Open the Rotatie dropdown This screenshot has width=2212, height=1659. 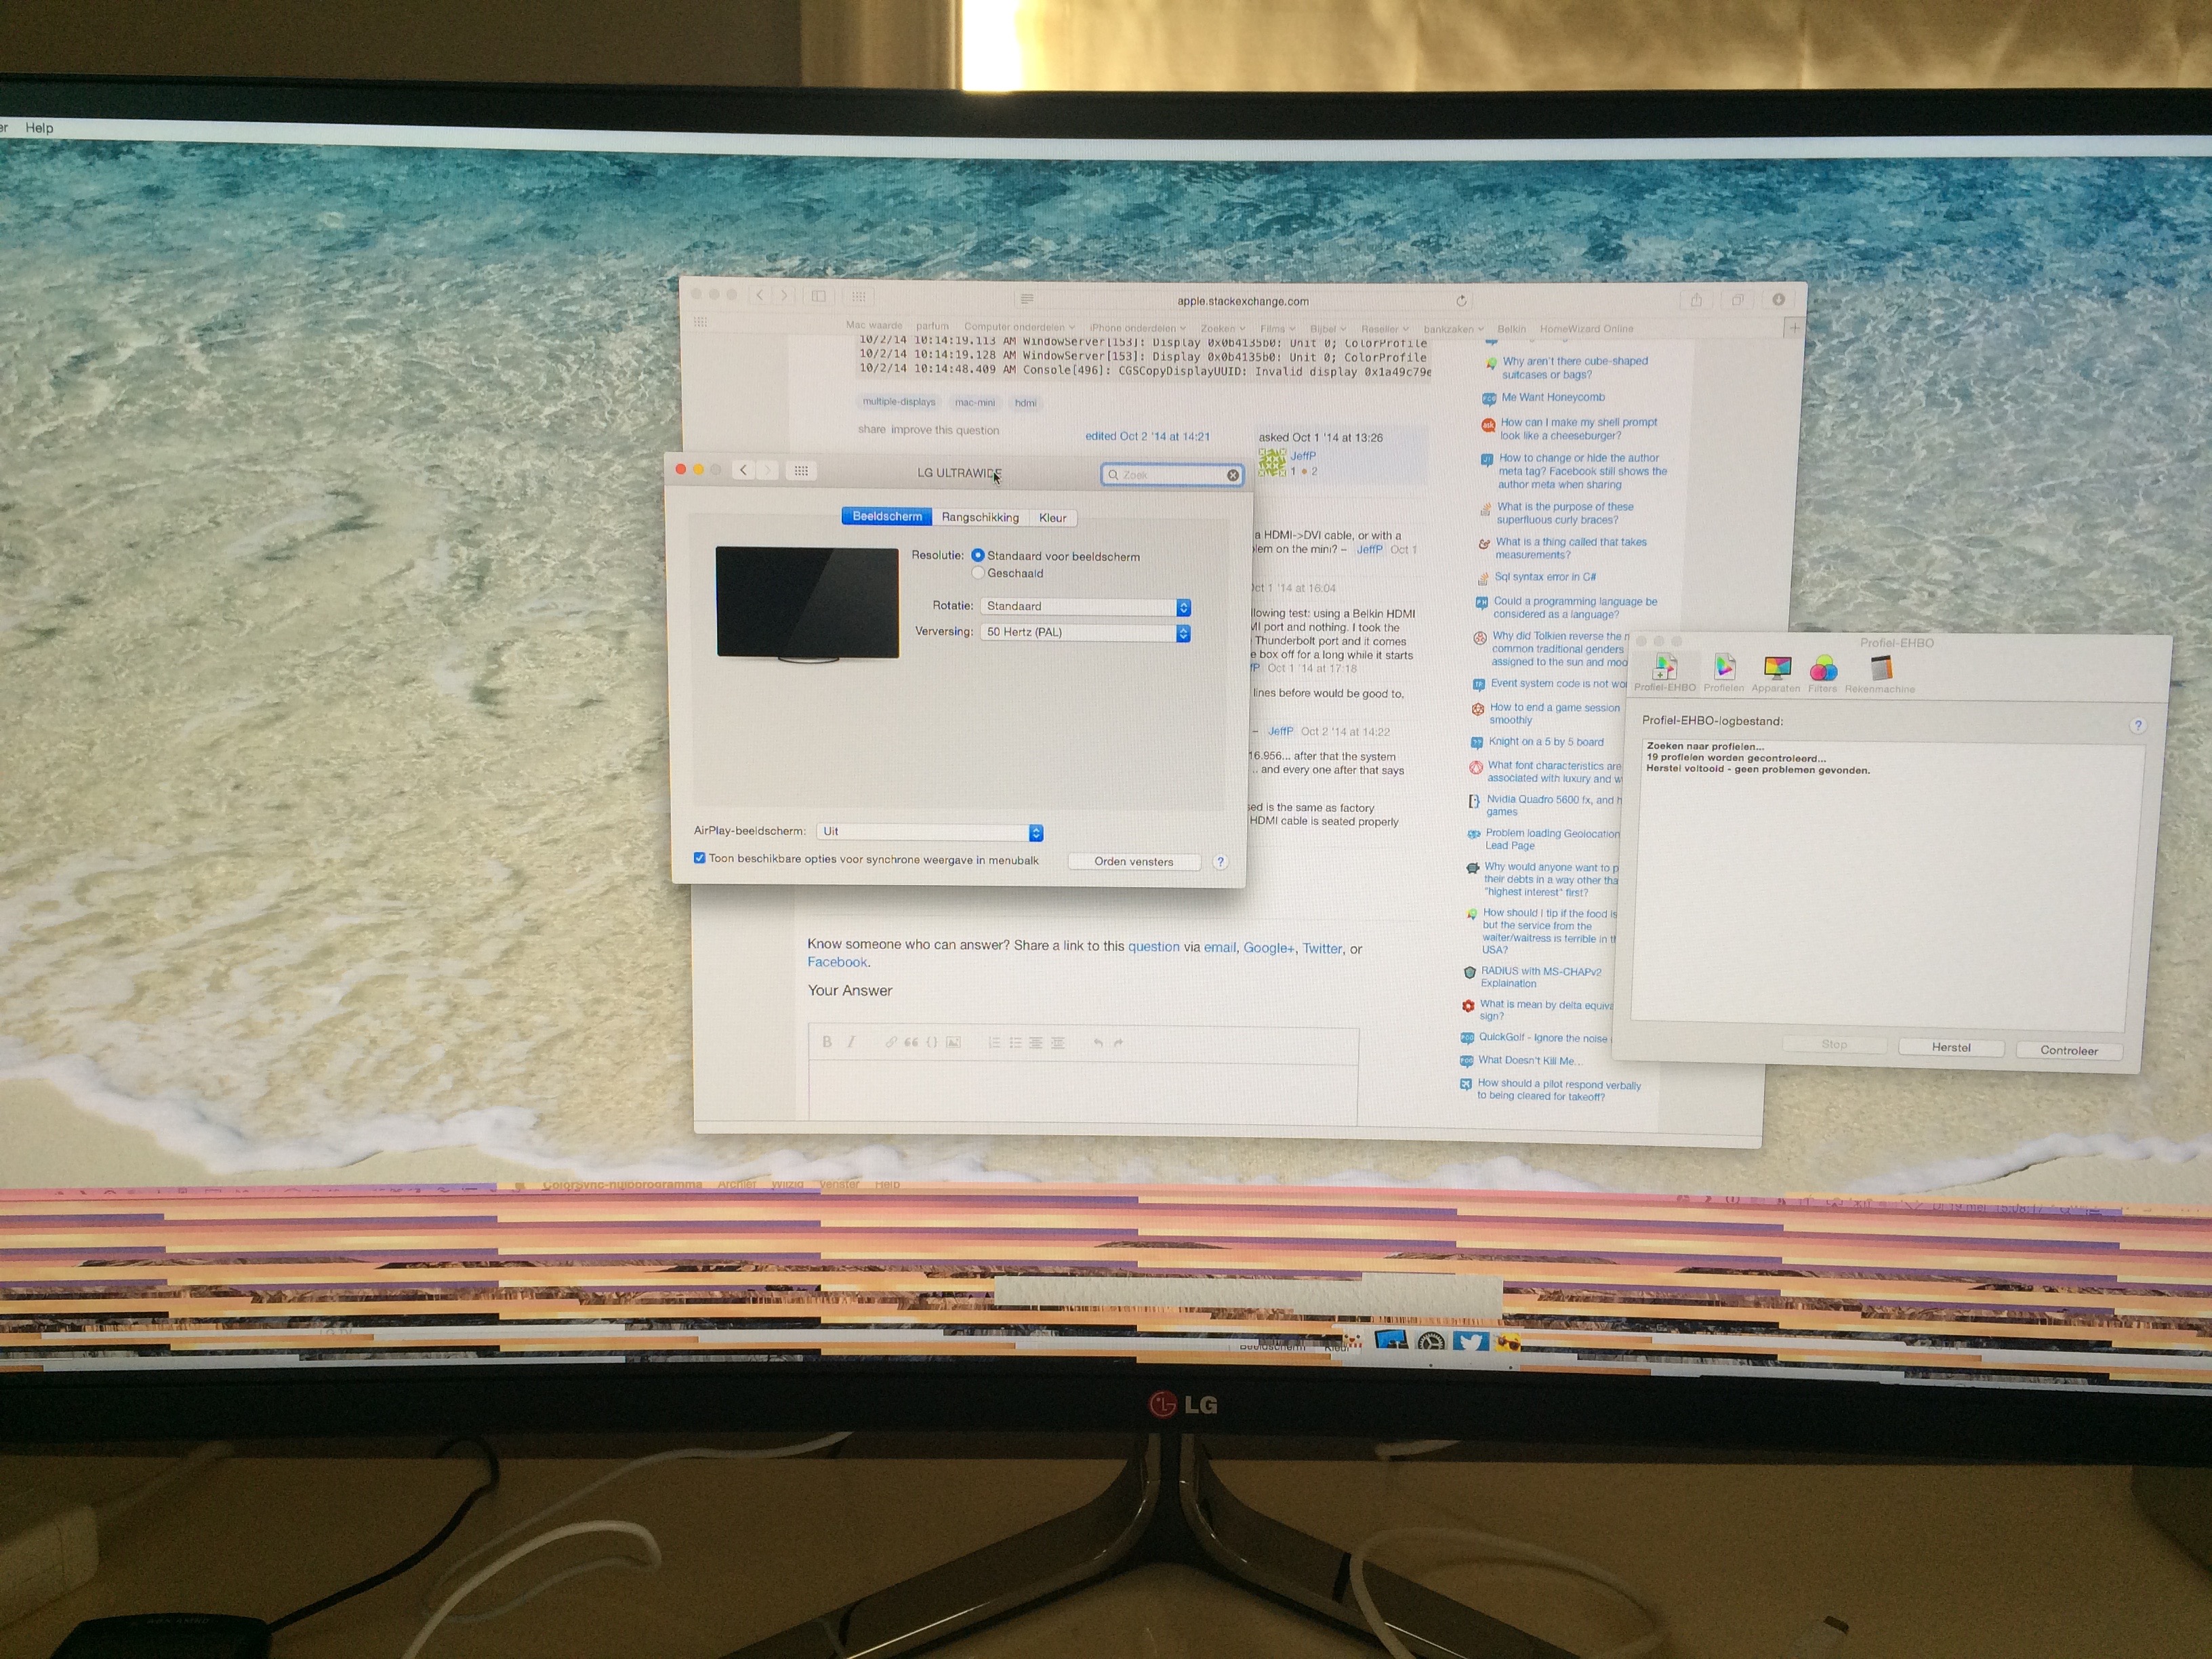coord(1086,607)
